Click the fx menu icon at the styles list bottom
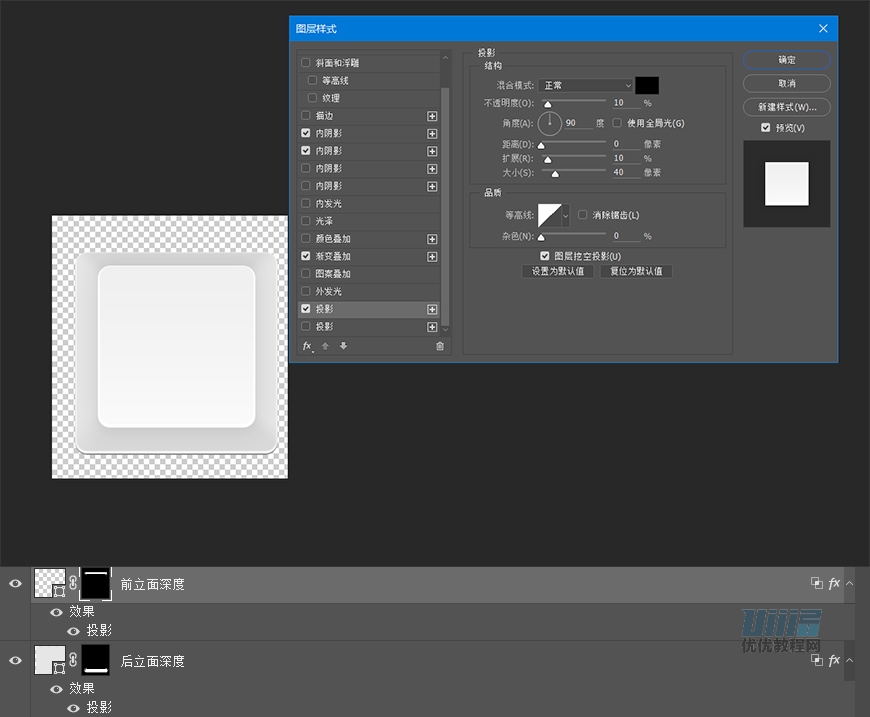The height and width of the screenshot is (717, 870). coord(308,346)
